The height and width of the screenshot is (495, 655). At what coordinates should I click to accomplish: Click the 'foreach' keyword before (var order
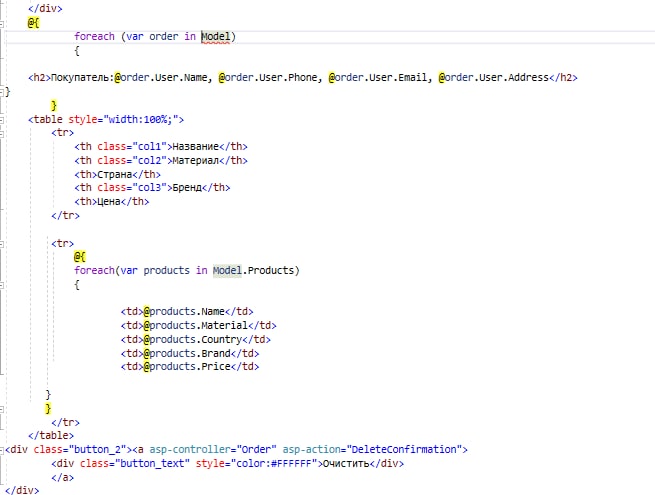click(x=94, y=37)
